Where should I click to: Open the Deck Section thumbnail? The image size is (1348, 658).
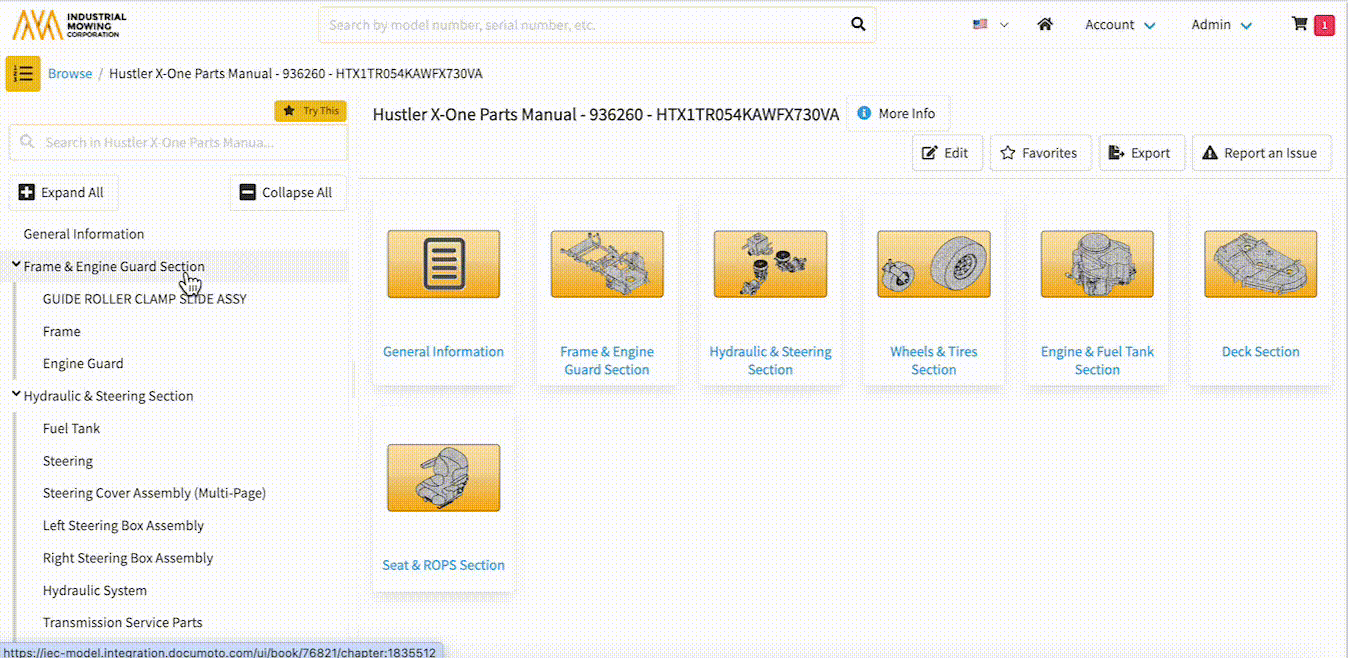click(x=1260, y=264)
